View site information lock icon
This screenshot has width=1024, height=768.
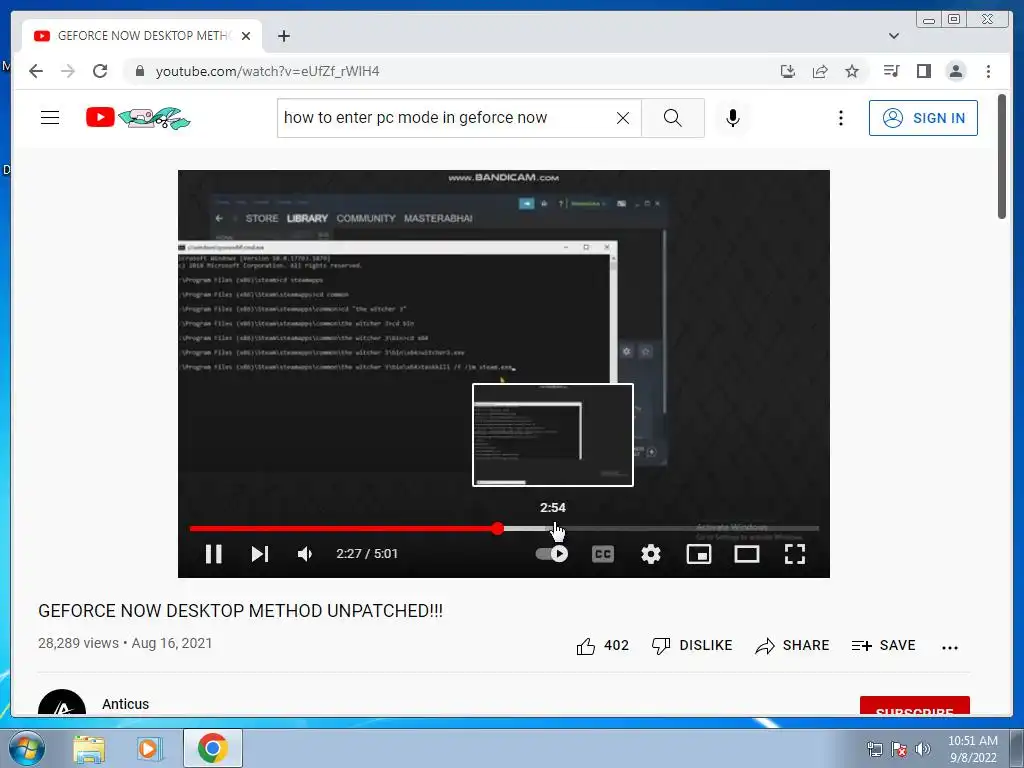tap(139, 71)
